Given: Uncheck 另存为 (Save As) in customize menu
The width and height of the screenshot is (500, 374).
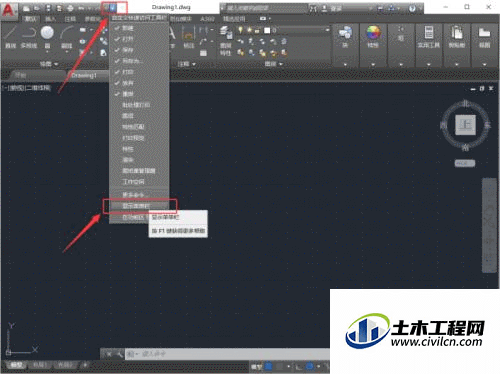Looking at the screenshot, I should [139, 61].
